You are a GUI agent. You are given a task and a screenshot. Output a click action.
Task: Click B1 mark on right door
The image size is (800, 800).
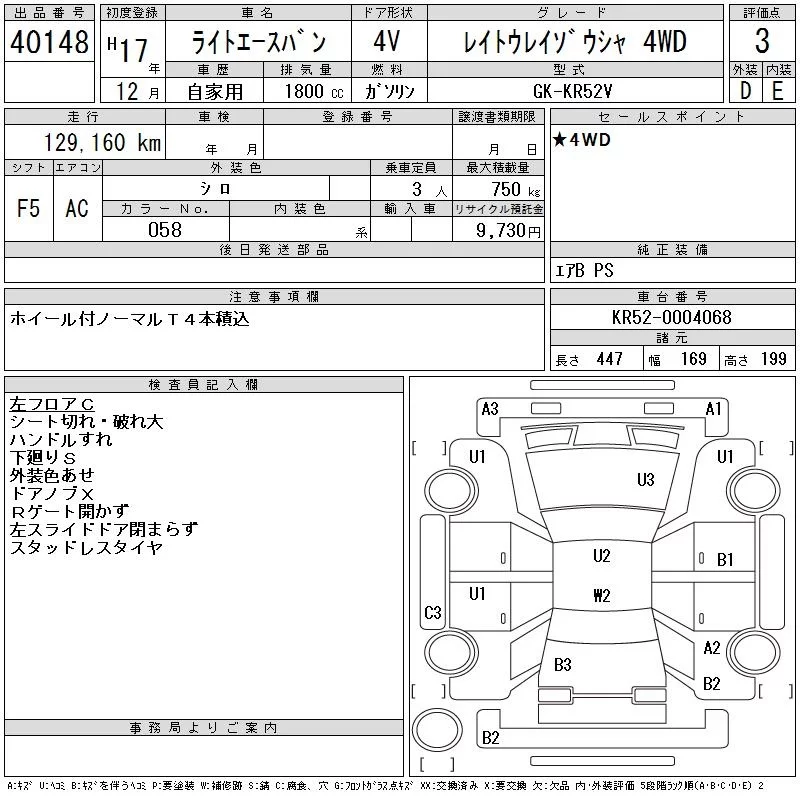point(724,560)
